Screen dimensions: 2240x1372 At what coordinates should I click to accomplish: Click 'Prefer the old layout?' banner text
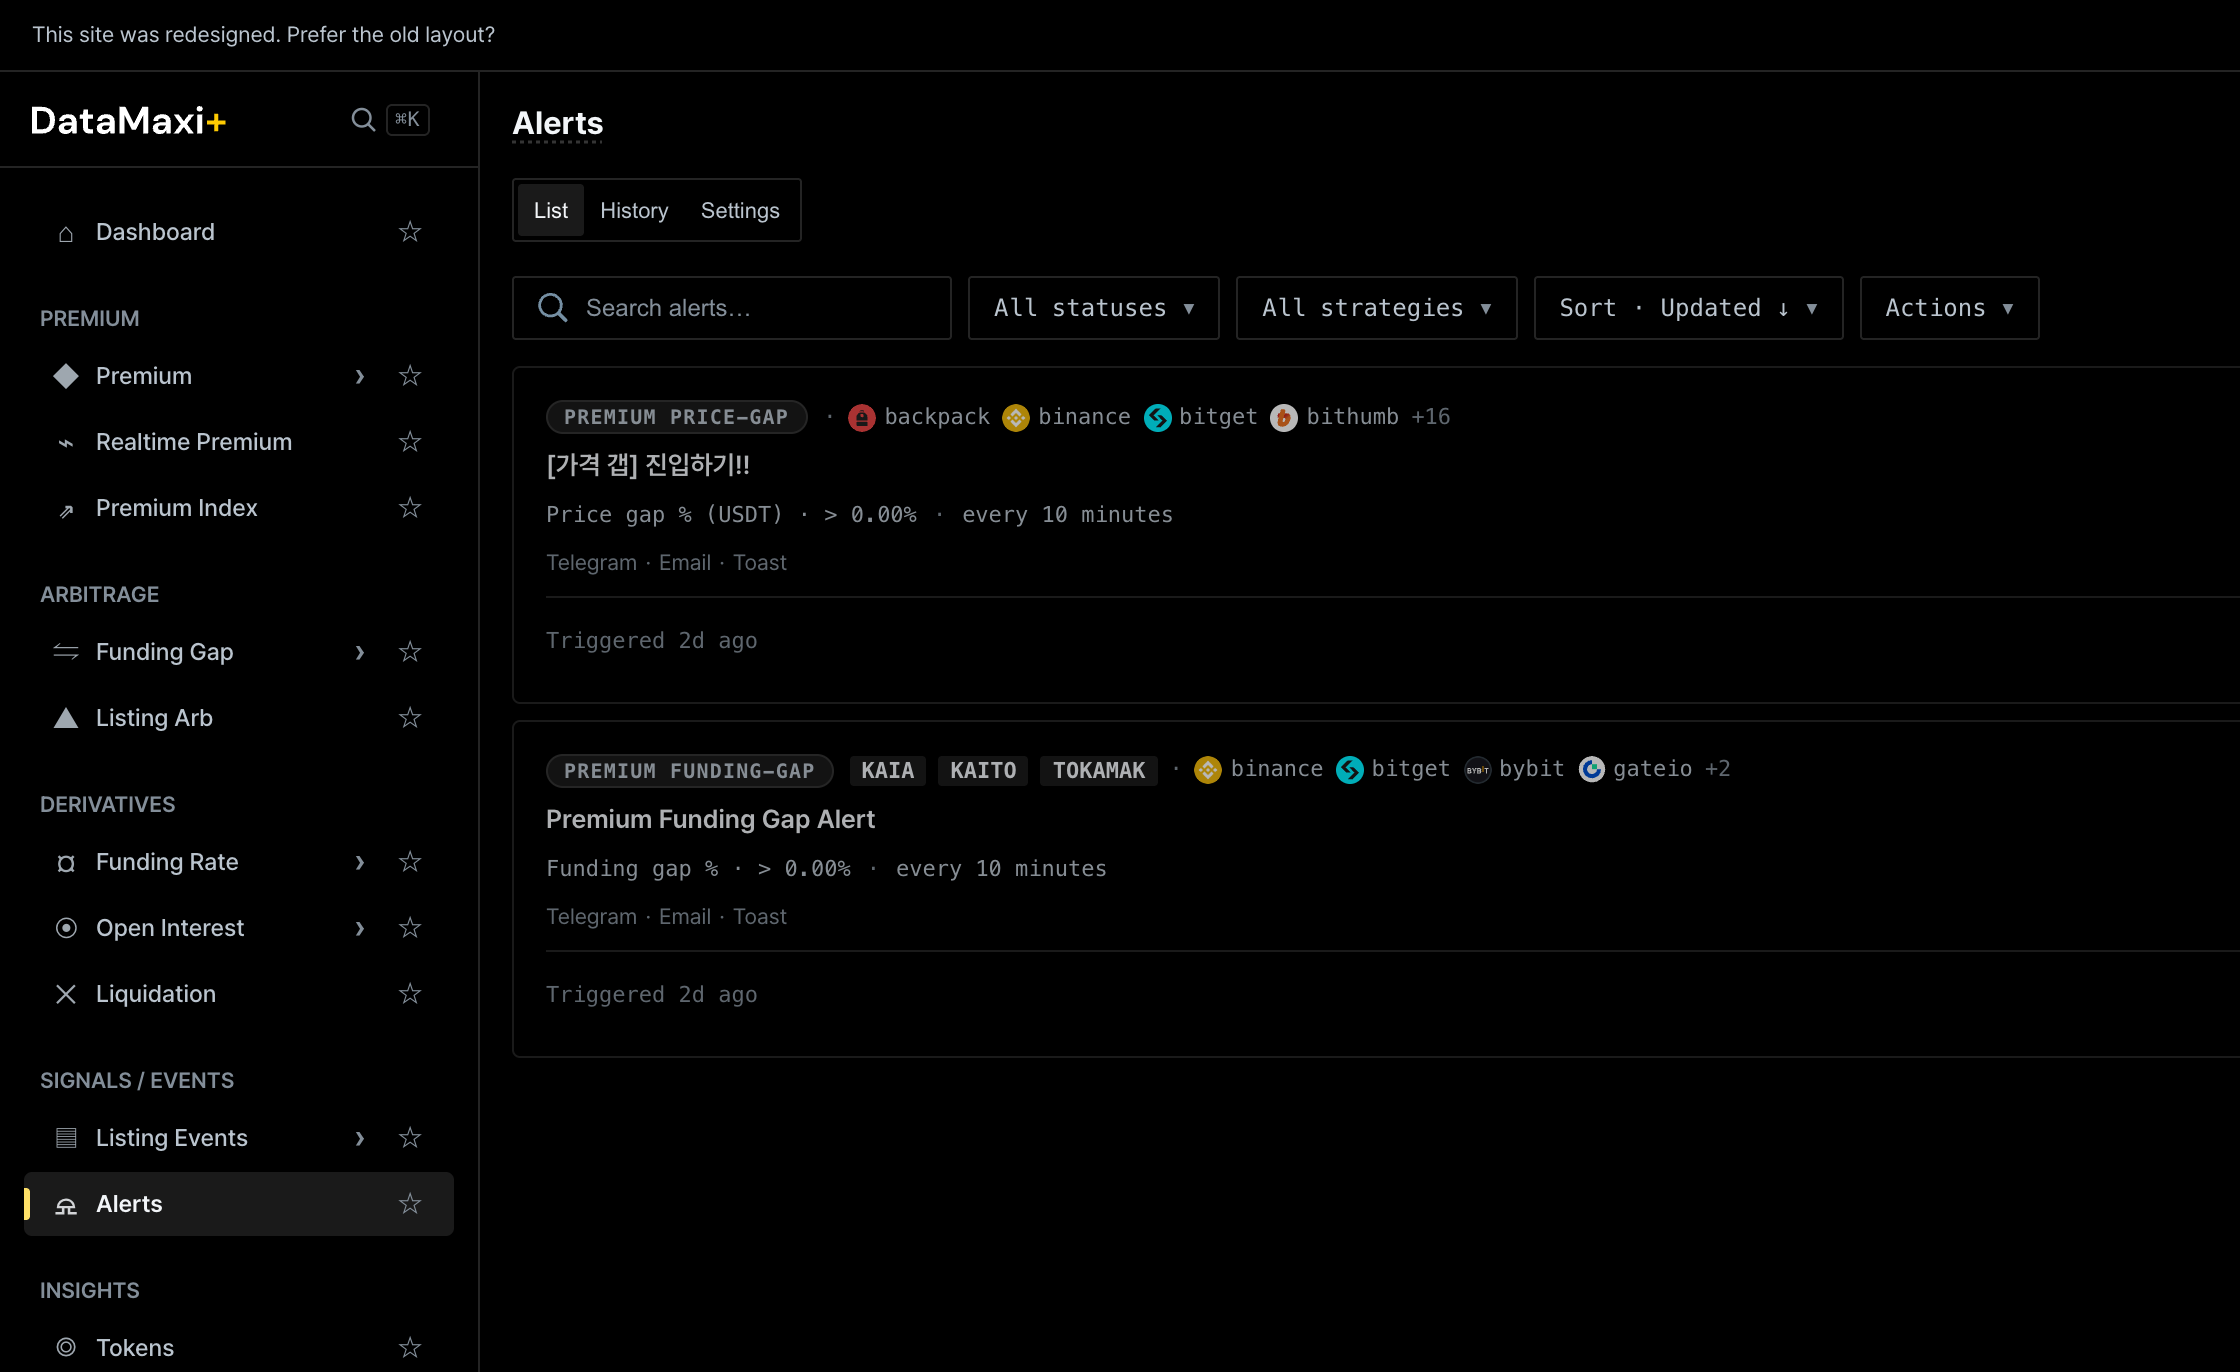coord(391,35)
